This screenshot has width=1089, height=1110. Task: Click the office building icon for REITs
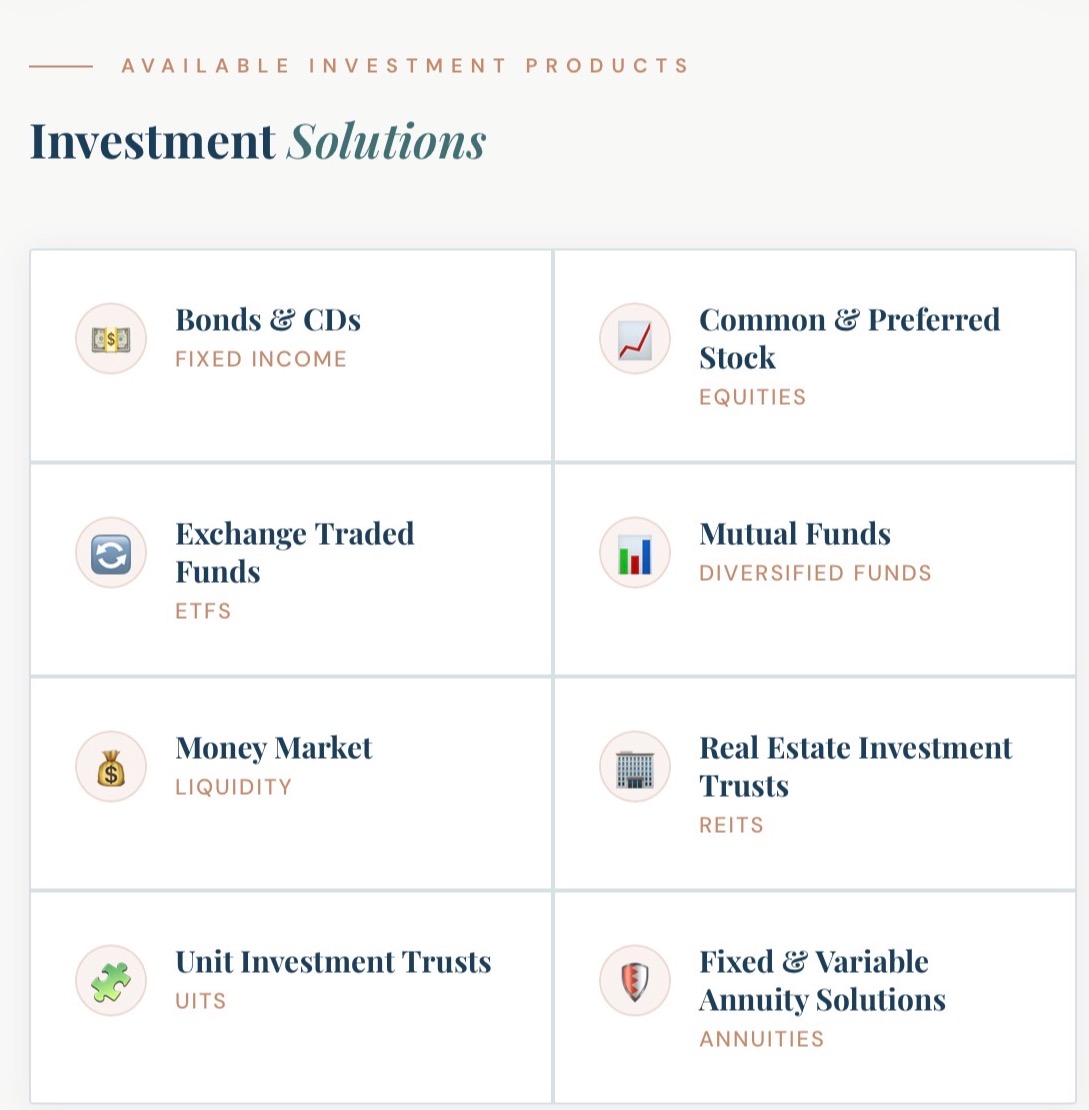pyautogui.click(x=635, y=767)
